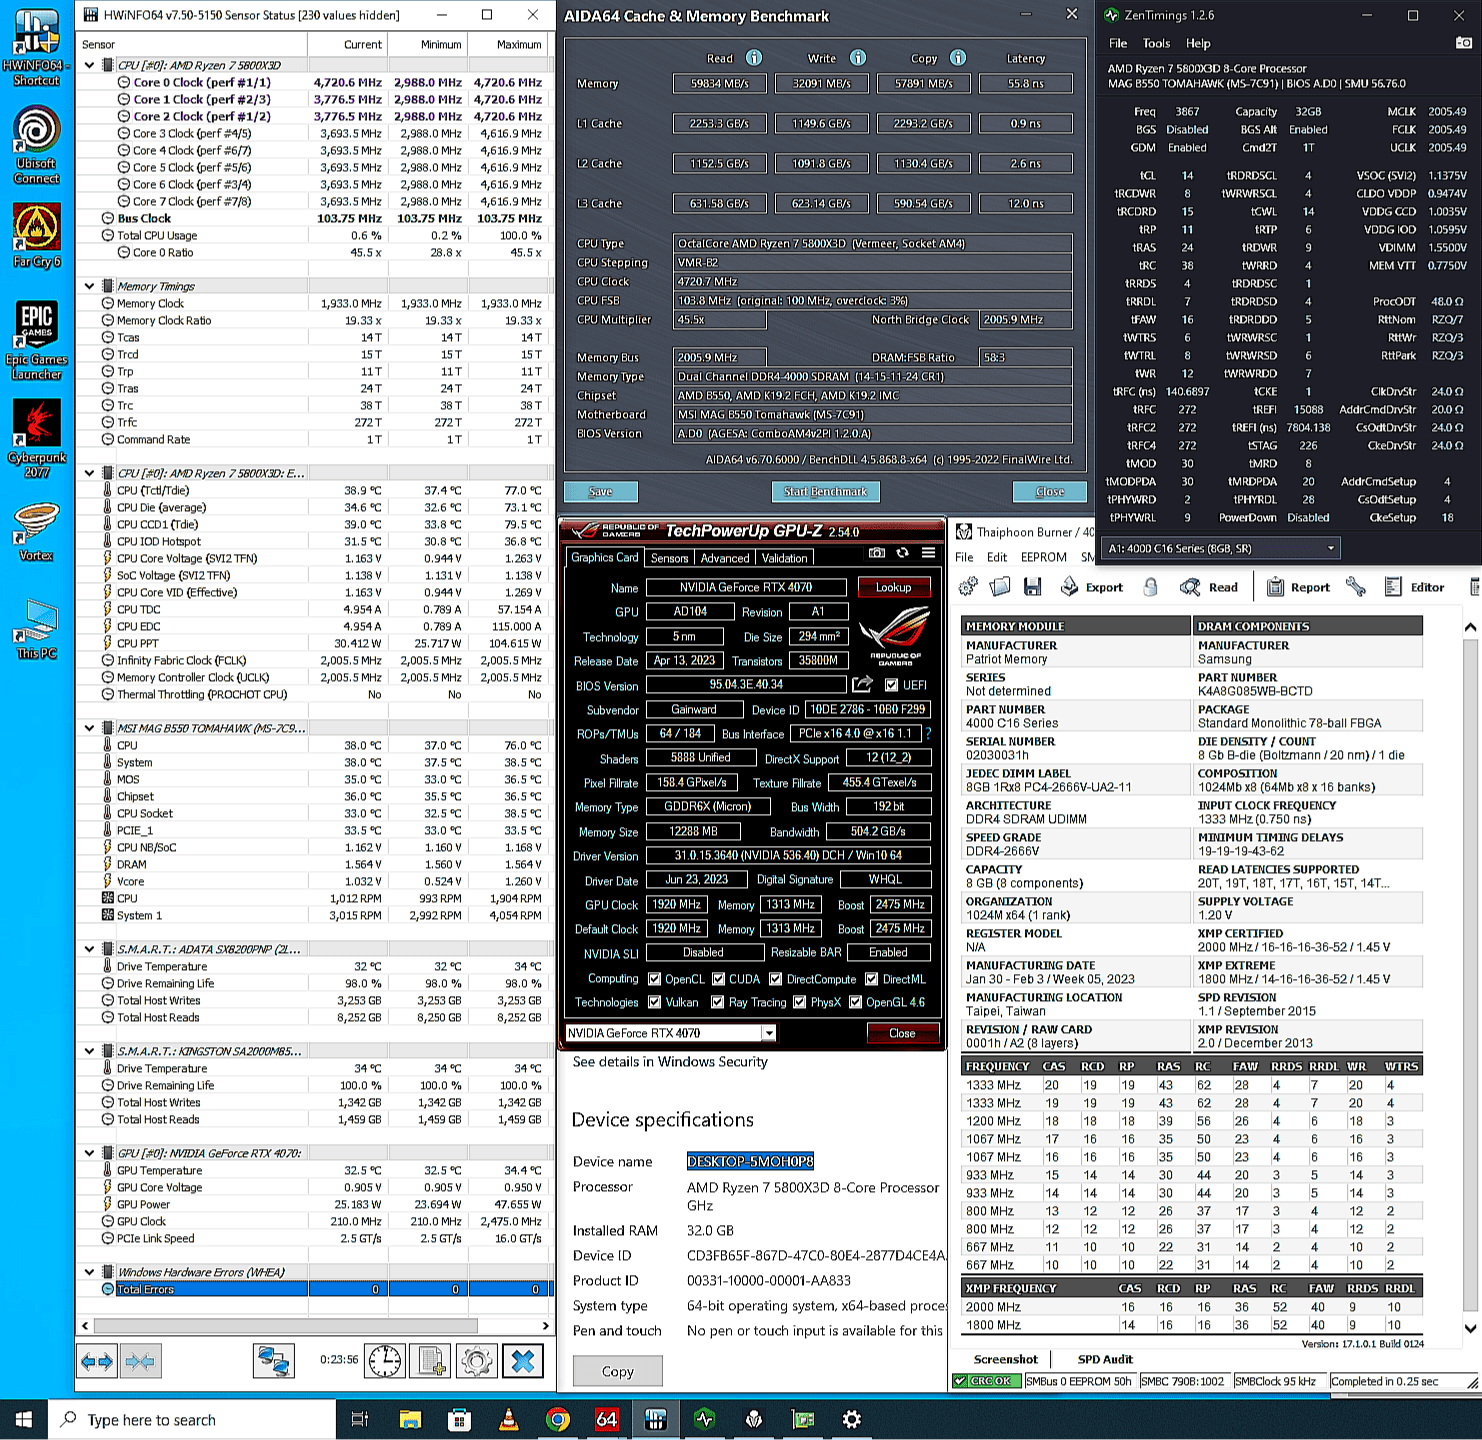Start HWiNFO logging to file button
The width and height of the screenshot is (1482, 1440).
(431, 1362)
